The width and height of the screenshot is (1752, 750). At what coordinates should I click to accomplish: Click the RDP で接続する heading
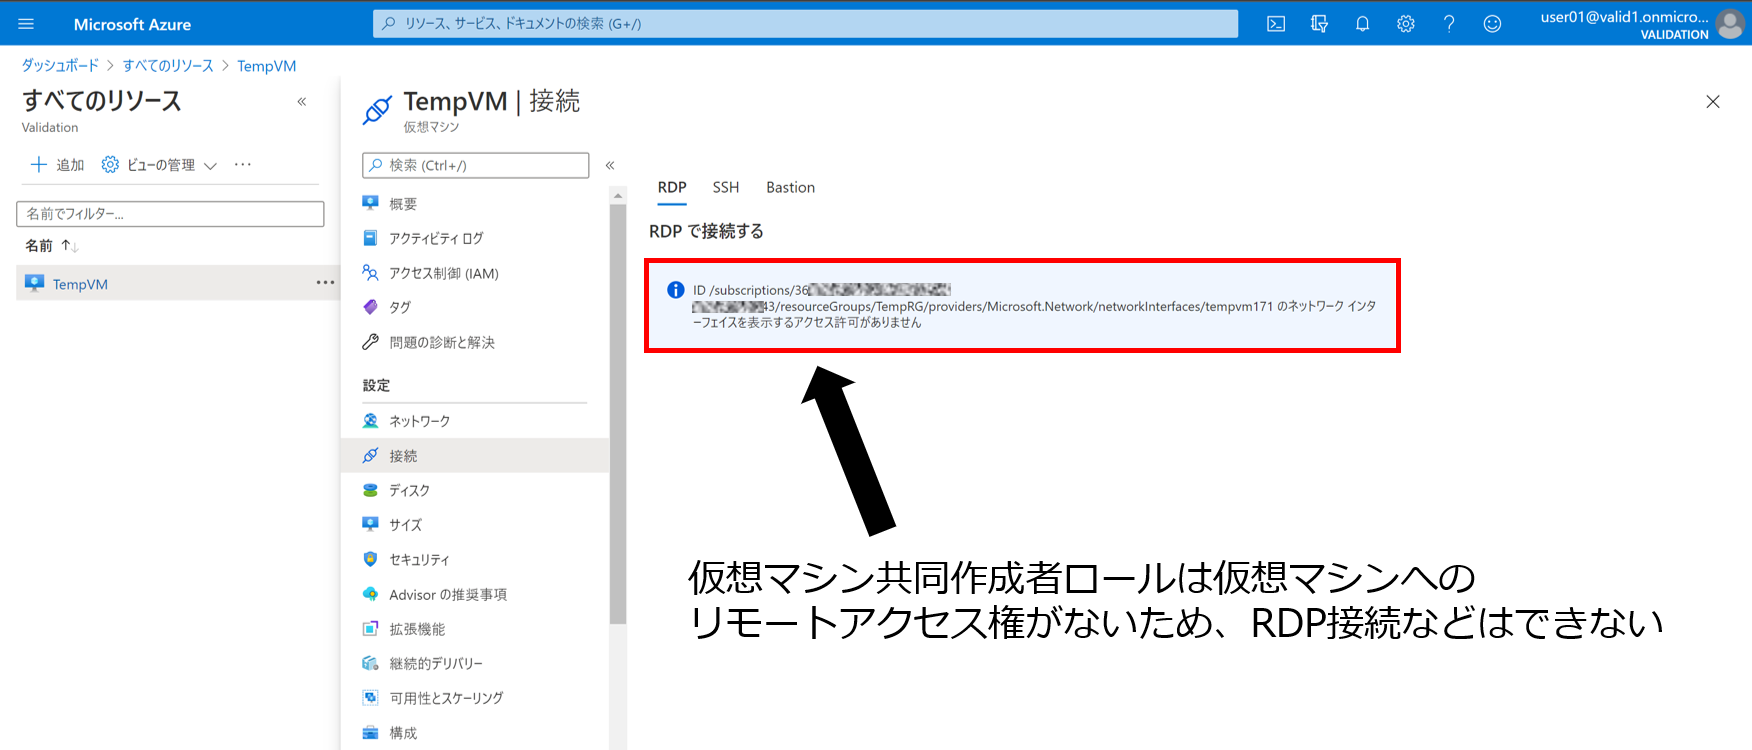706,231
